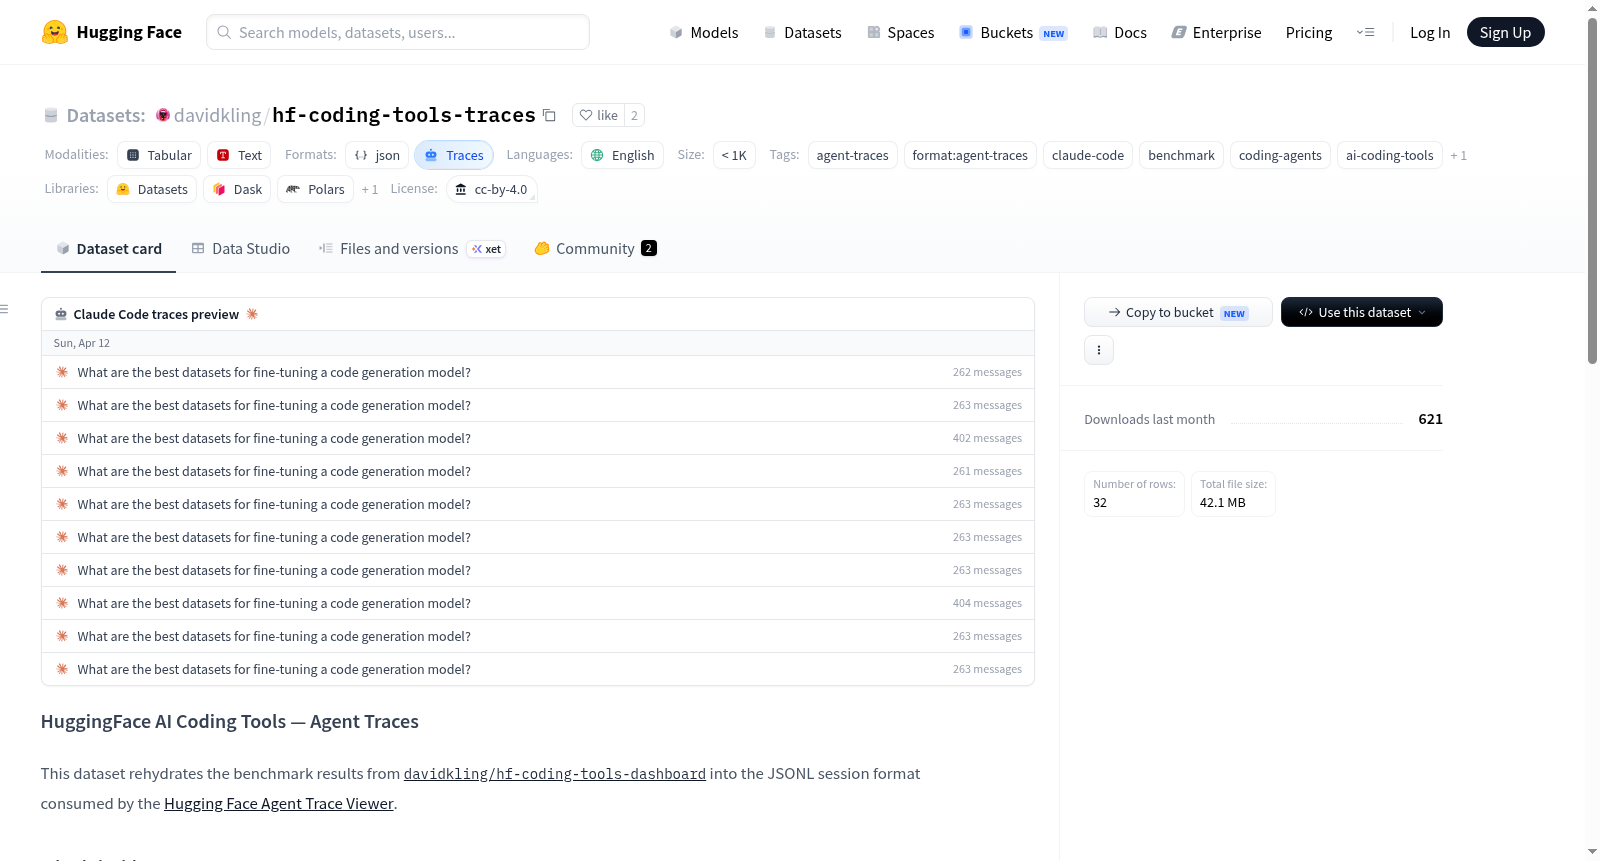Switch to the Dataset card tab
This screenshot has height=861, width=1600.
coord(108,248)
